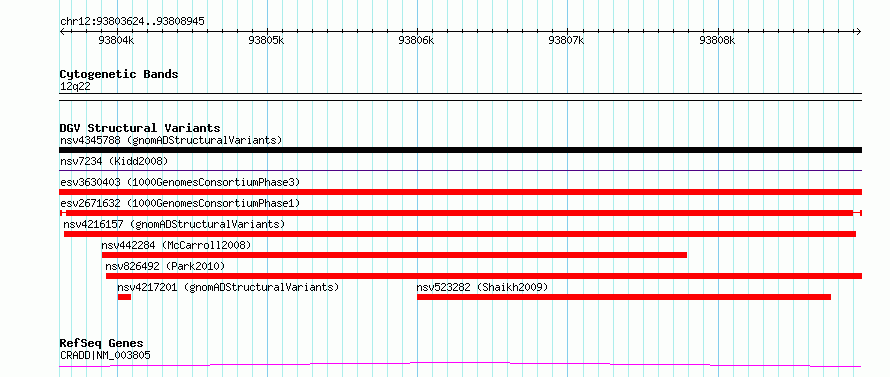Viewport: 890px width, 377px height.
Task: Click the Cytogenetic Bands track heading
Action: click(x=119, y=74)
